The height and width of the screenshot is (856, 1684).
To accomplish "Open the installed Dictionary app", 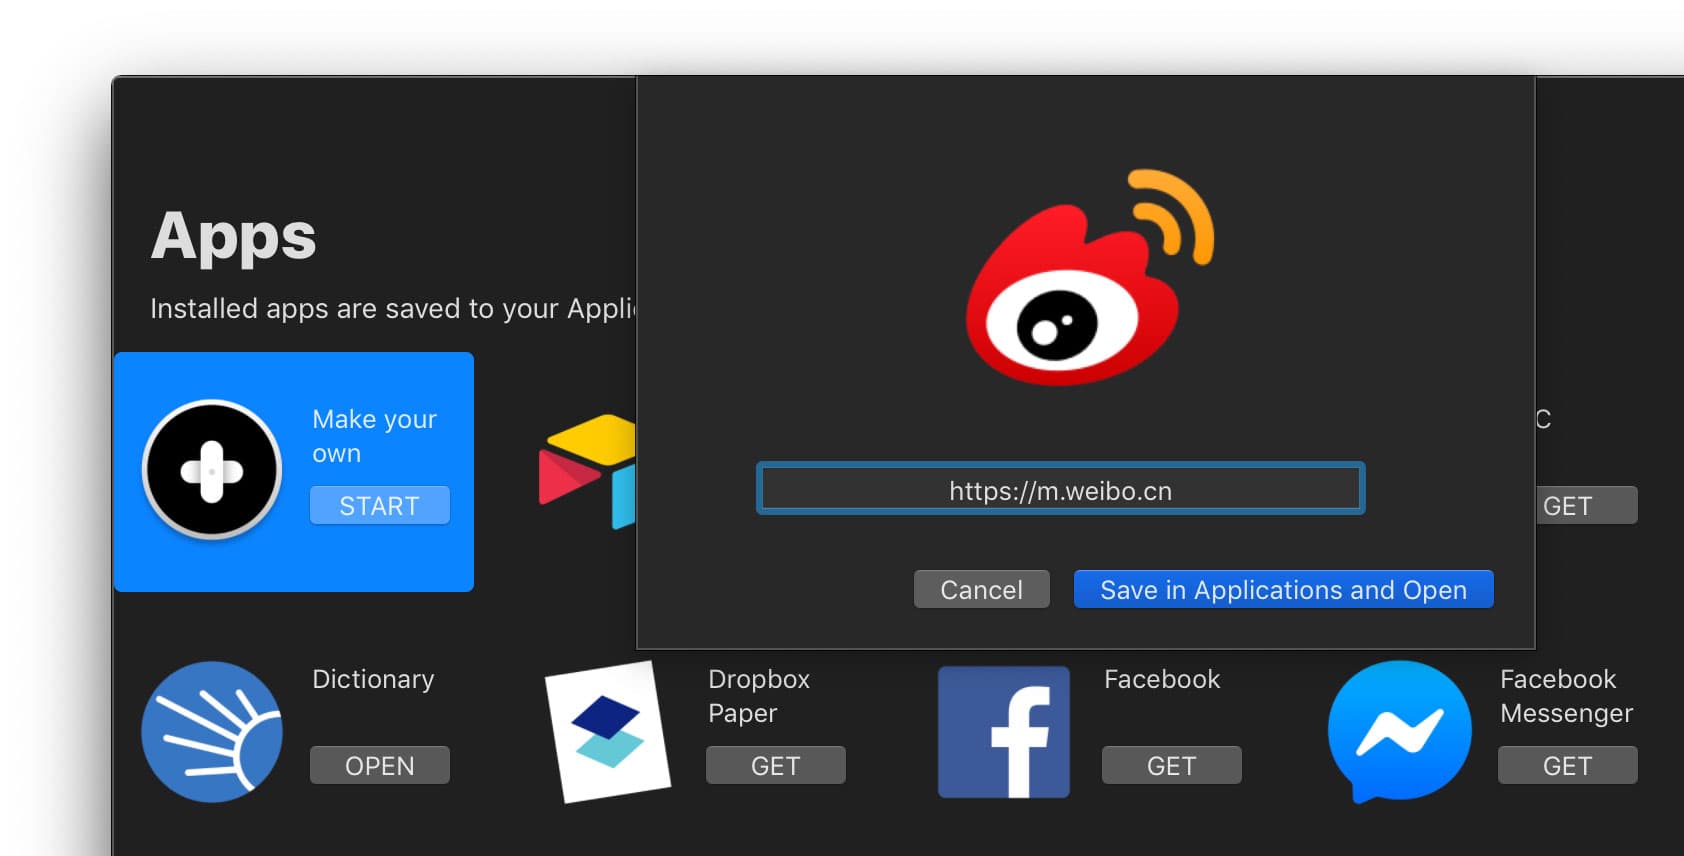I will 380,765.
